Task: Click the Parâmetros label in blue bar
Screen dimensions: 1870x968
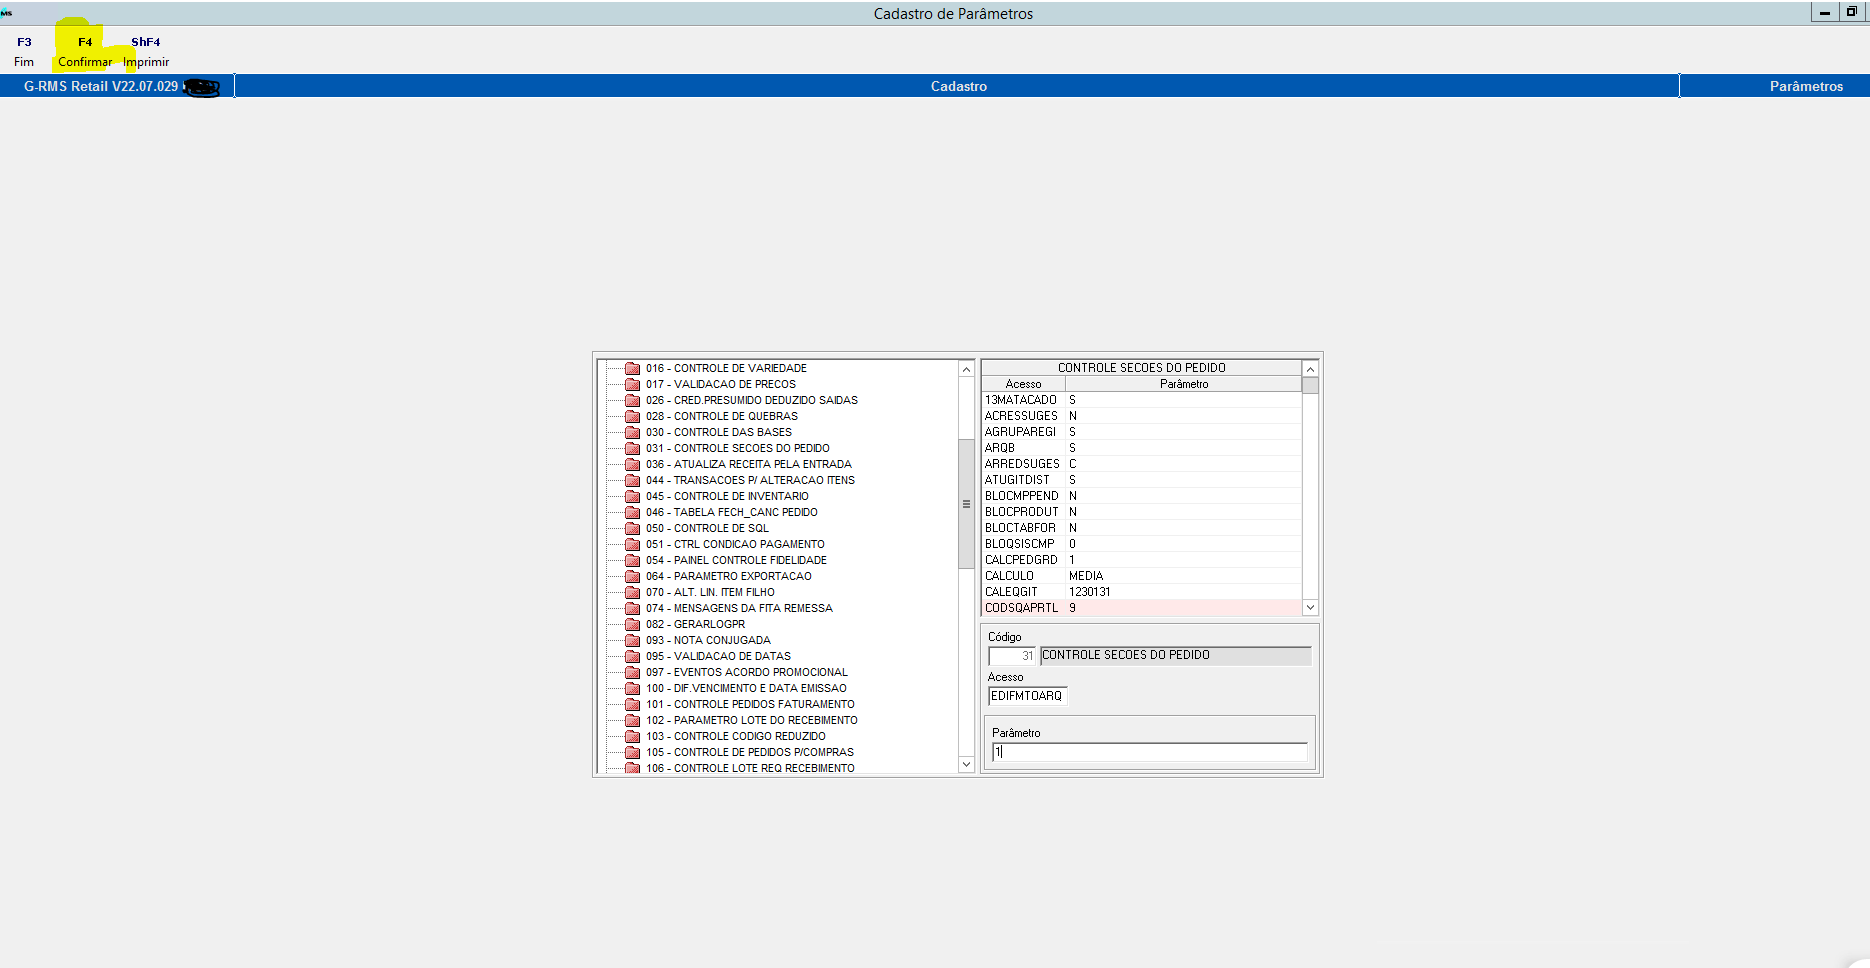Action: click(x=1806, y=86)
